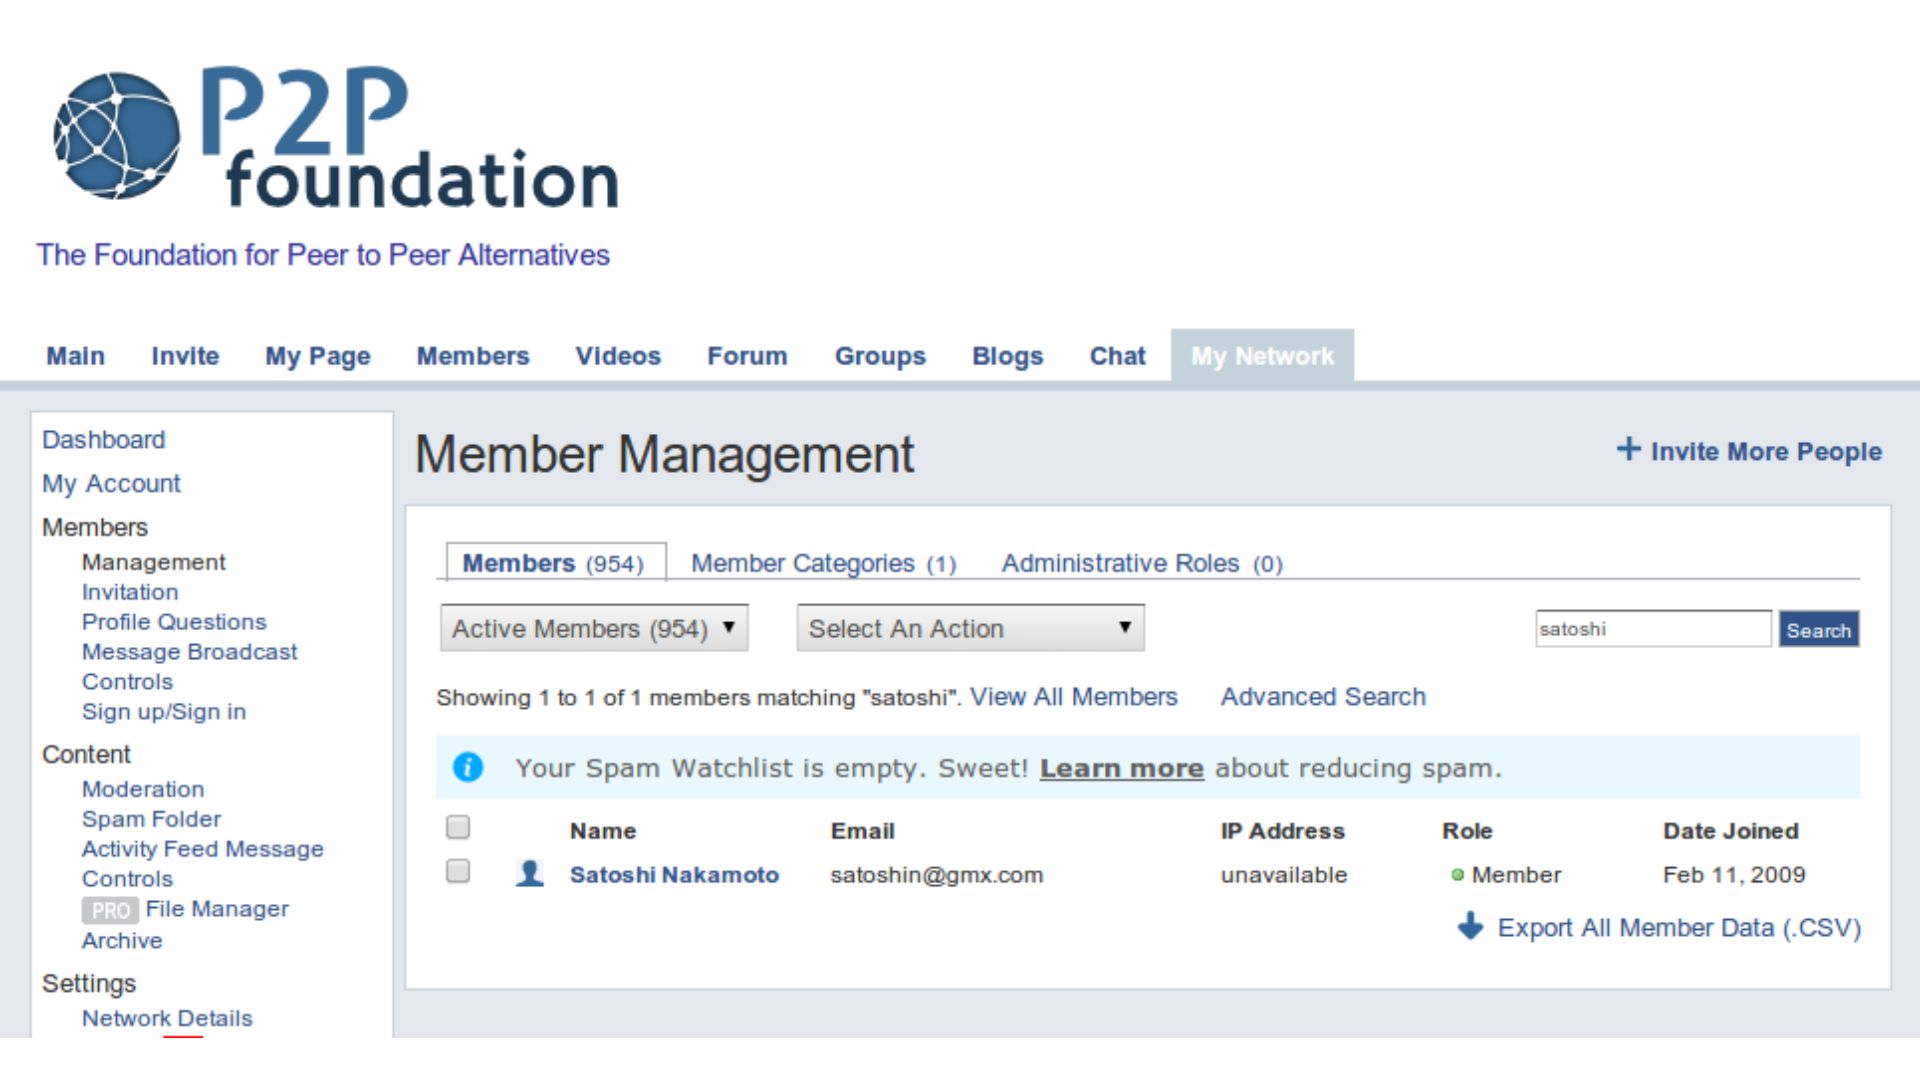
Task: Switch to the Member Categories tab
Action: 823,563
